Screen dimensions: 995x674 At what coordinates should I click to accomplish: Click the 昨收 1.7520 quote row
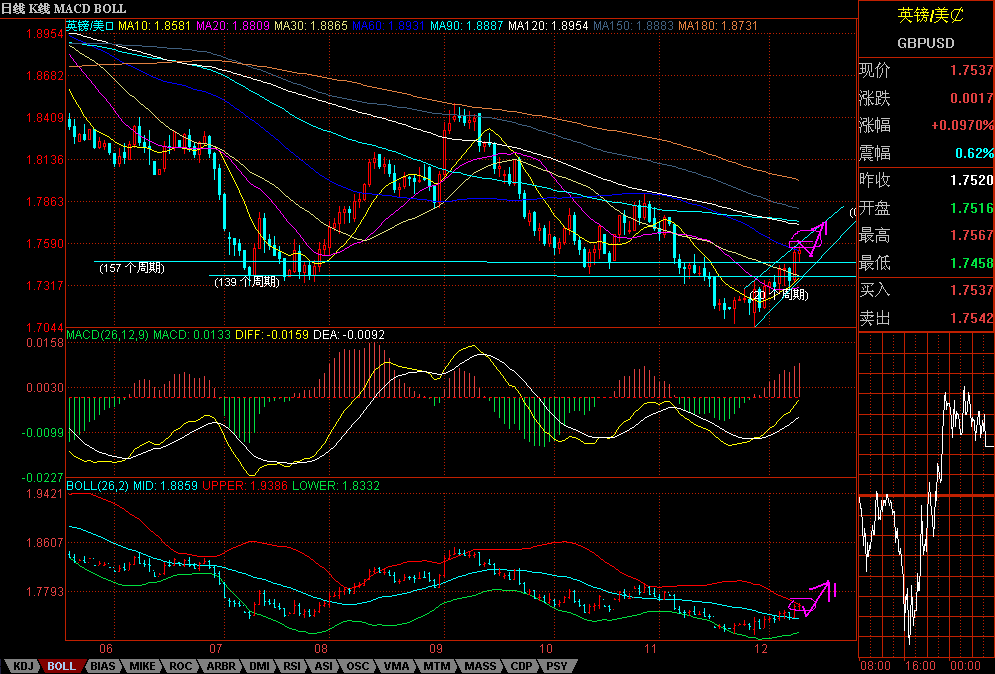926,180
